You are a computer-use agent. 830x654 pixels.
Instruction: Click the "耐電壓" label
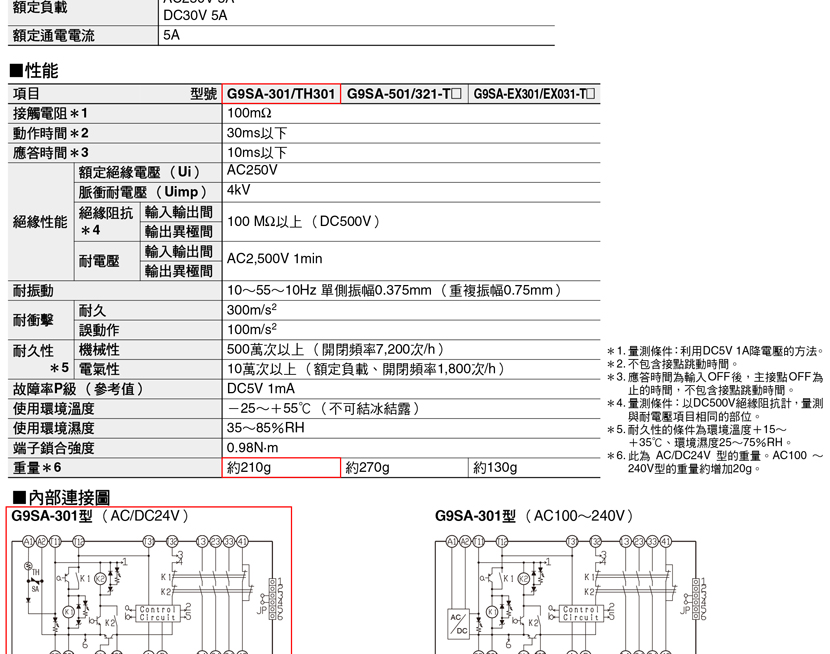(99, 261)
